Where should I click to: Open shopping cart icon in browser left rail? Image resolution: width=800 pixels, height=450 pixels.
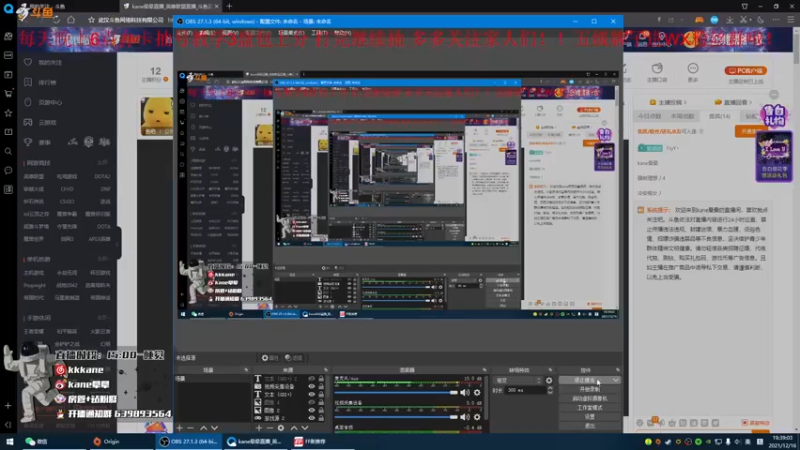click(x=8, y=93)
